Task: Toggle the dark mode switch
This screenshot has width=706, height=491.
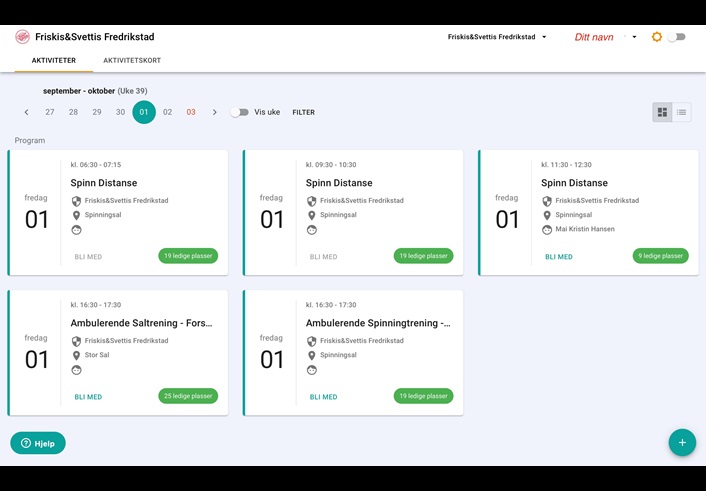Action: click(676, 37)
